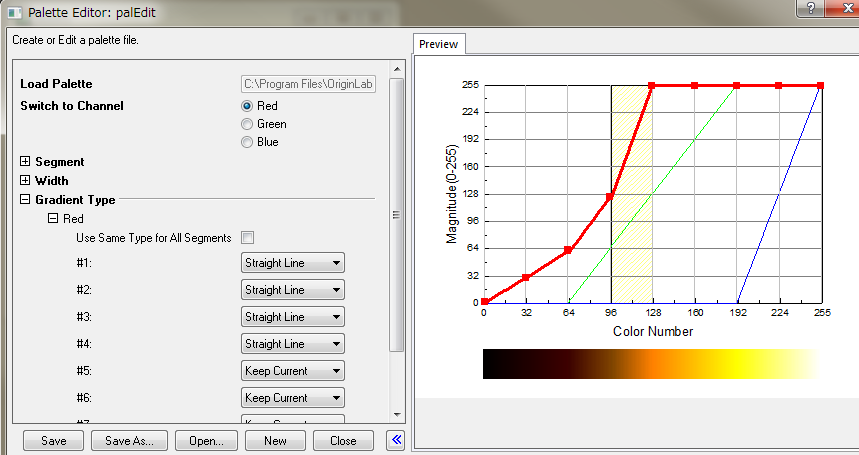859x455 pixels.
Task: Expand the Segment section
Action: tap(25, 162)
